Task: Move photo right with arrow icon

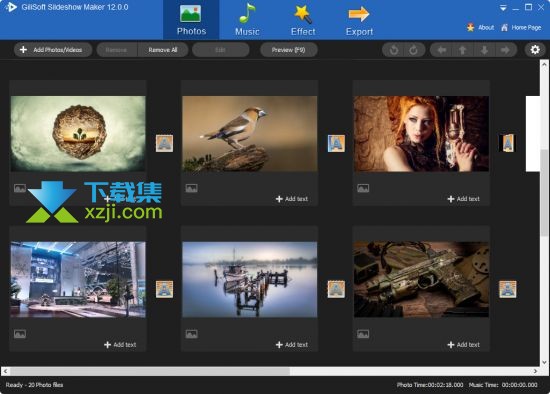Action: [x=505, y=50]
